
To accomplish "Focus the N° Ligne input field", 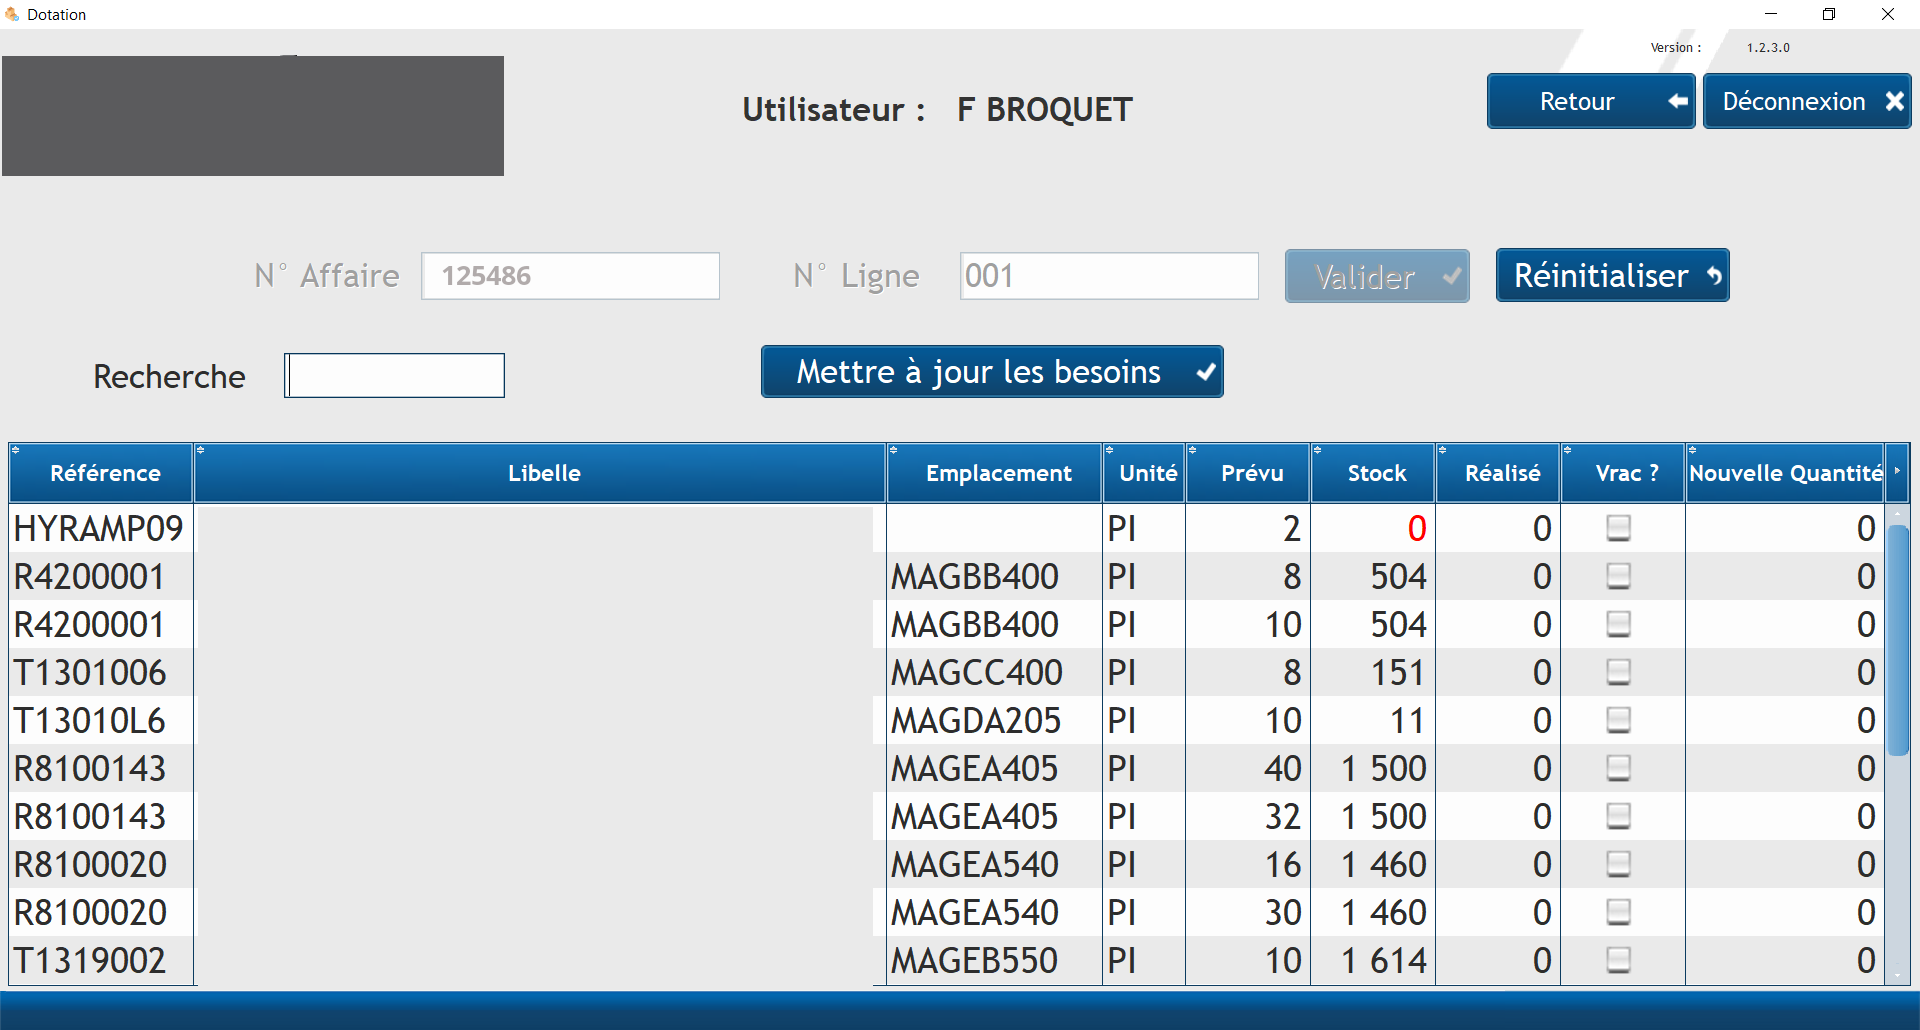I will click(1109, 276).
